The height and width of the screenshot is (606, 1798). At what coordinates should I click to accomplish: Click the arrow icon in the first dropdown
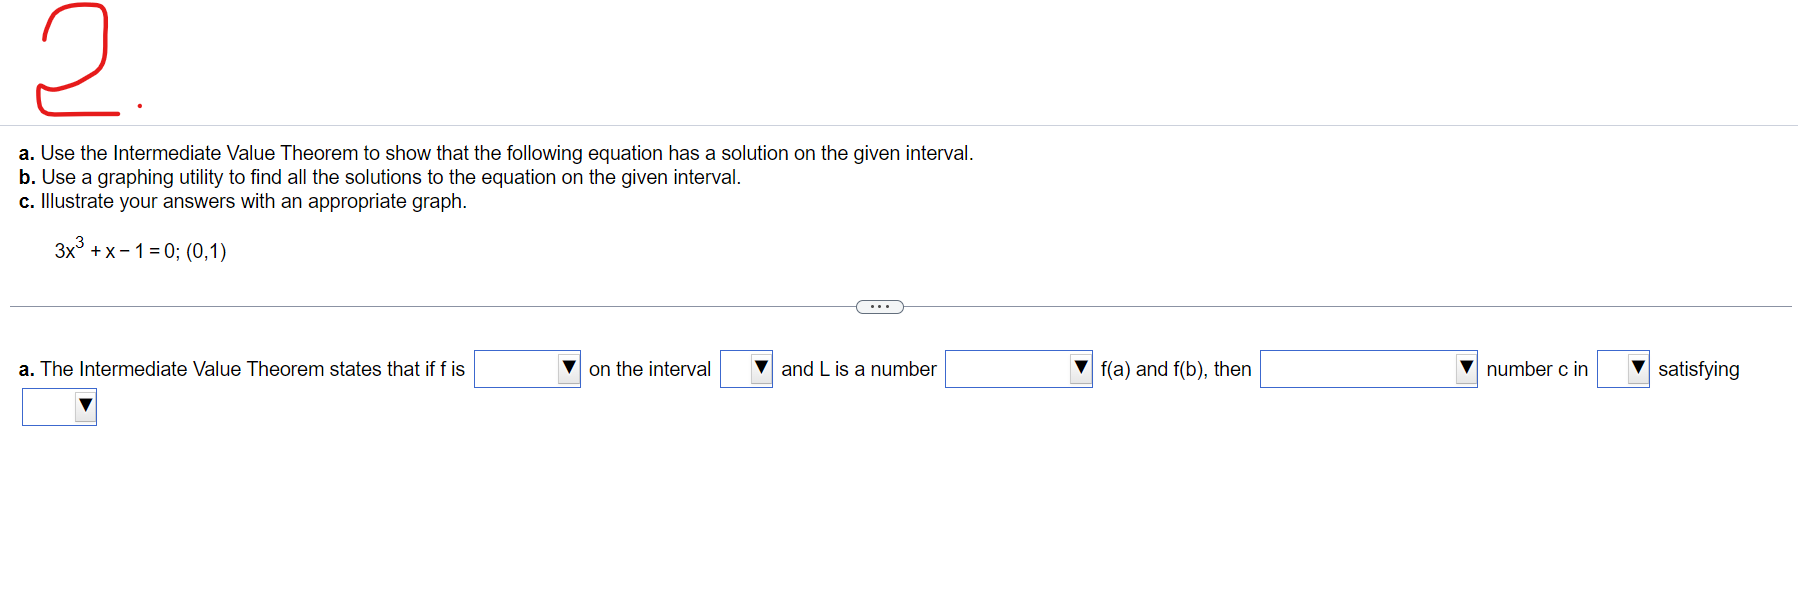point(568,368)
